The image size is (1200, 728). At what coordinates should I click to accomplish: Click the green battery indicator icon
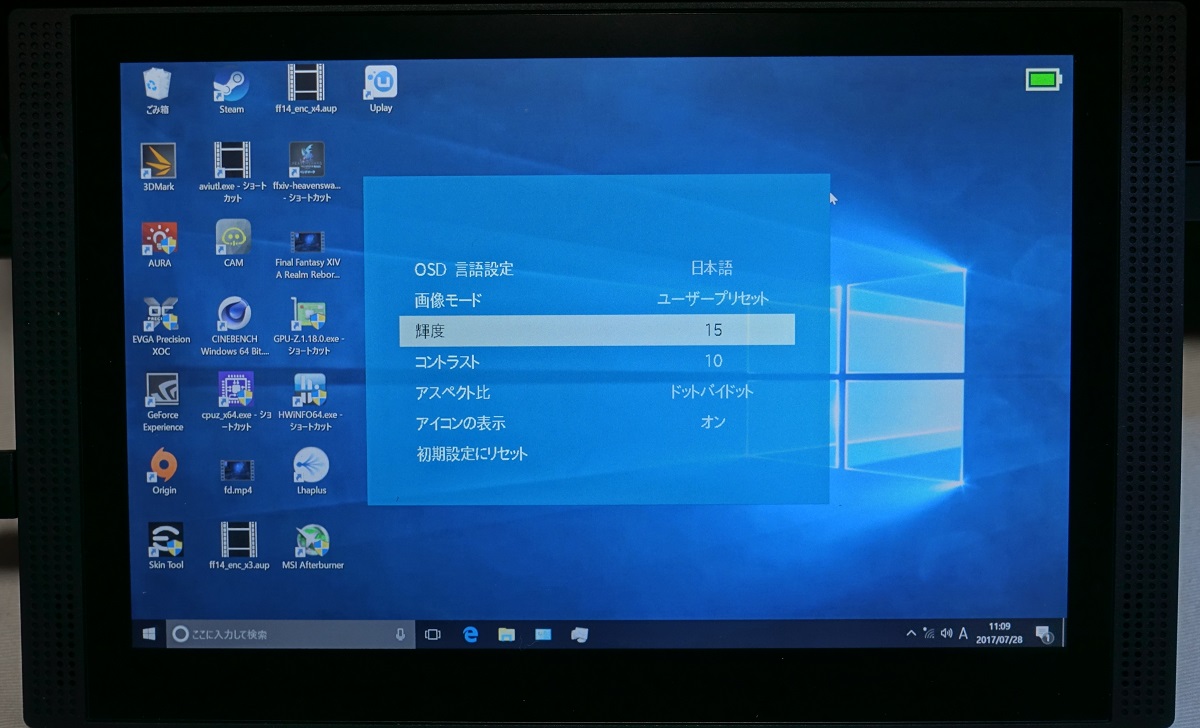(x=1043, y=78)
